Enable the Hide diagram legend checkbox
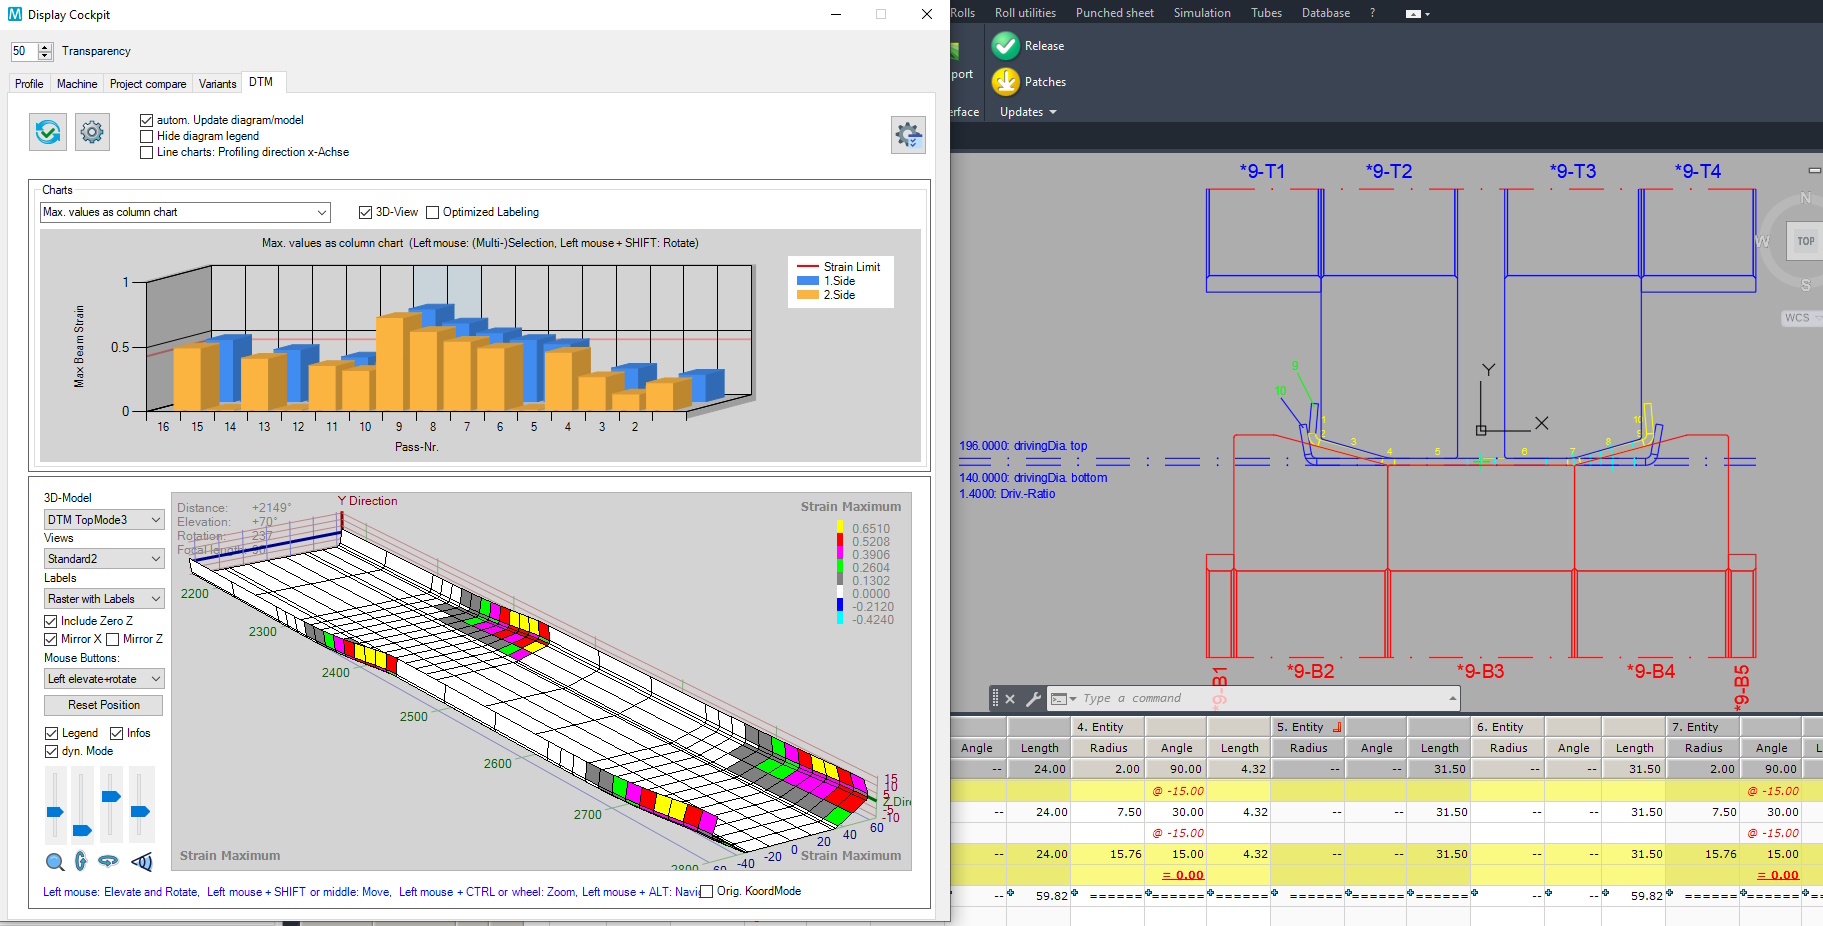The image size is (1823, 926). pos(147,136)
